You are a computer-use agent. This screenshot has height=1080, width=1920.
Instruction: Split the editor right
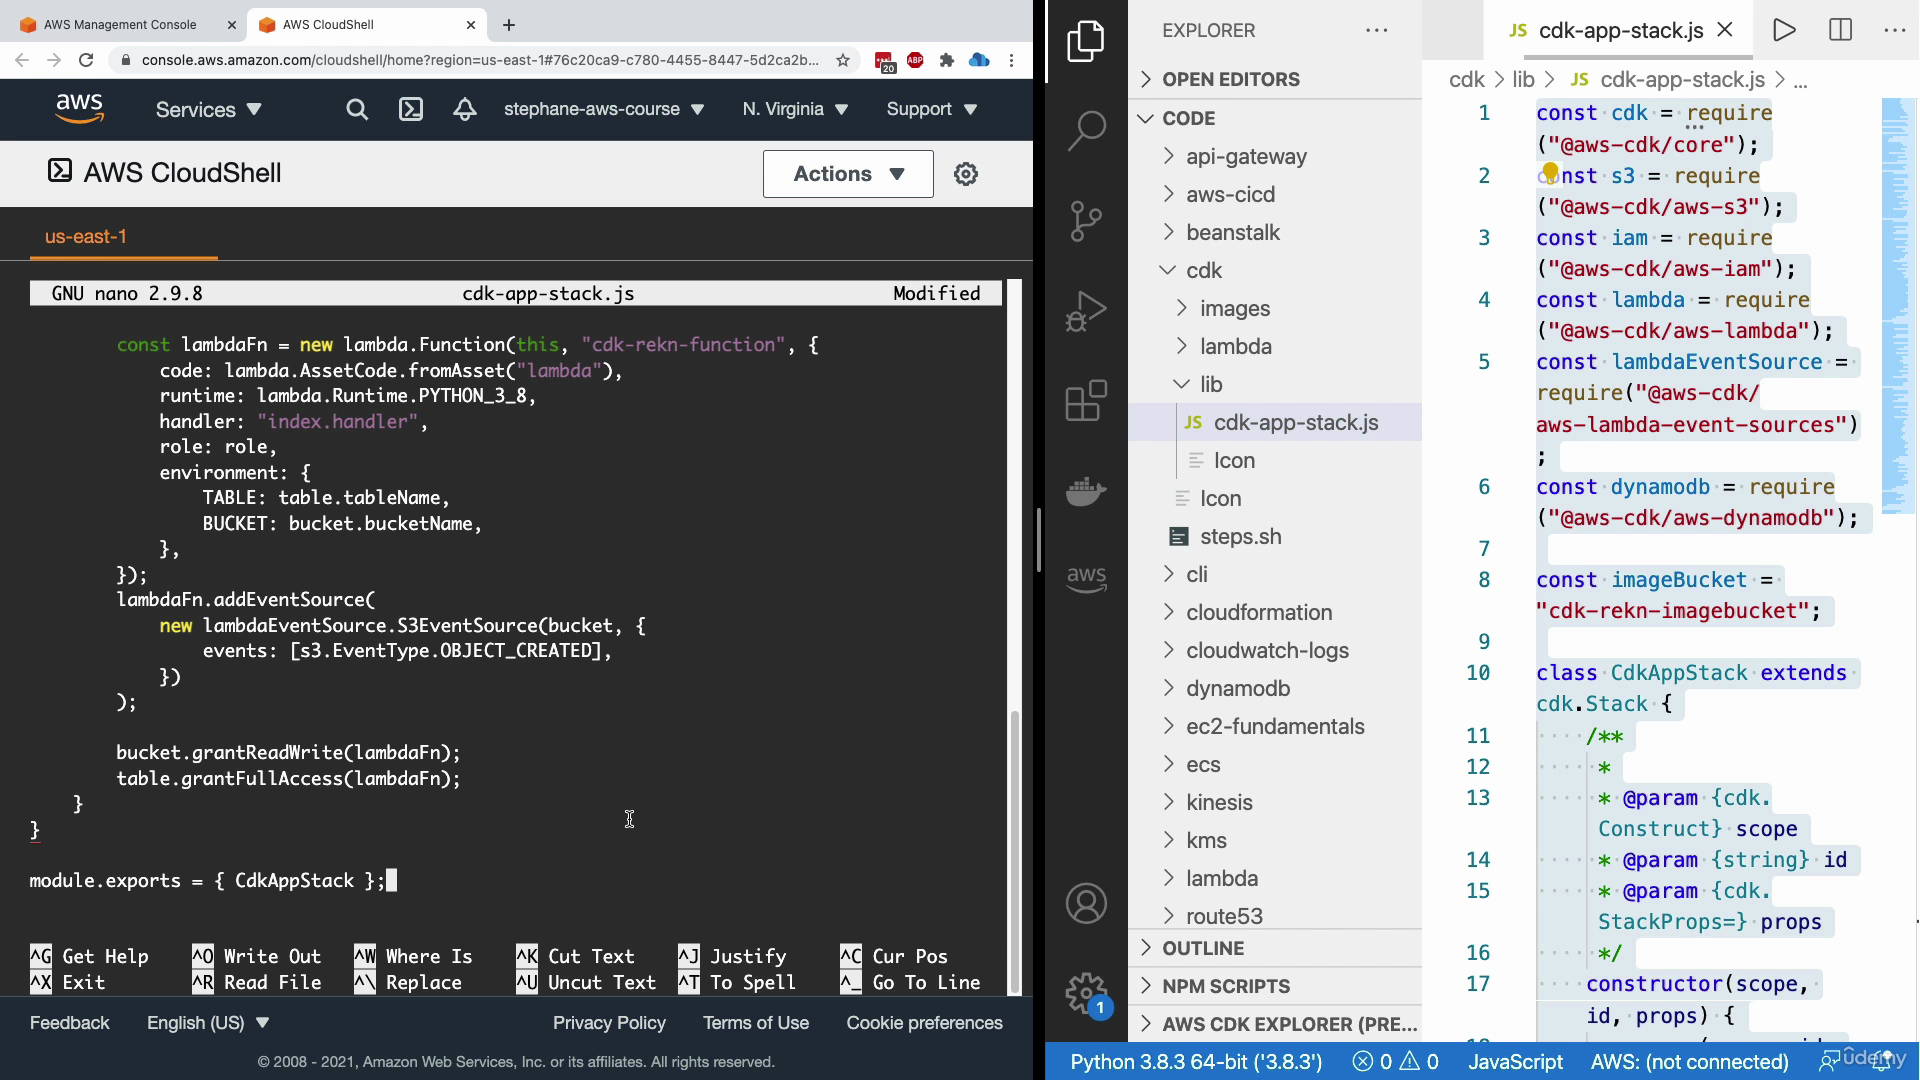1840,30
